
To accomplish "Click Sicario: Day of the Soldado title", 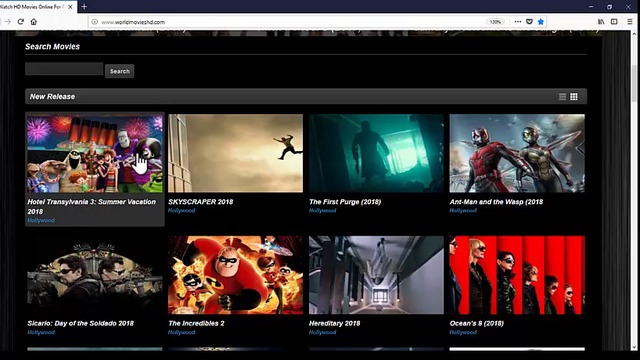I will [80, 323].
